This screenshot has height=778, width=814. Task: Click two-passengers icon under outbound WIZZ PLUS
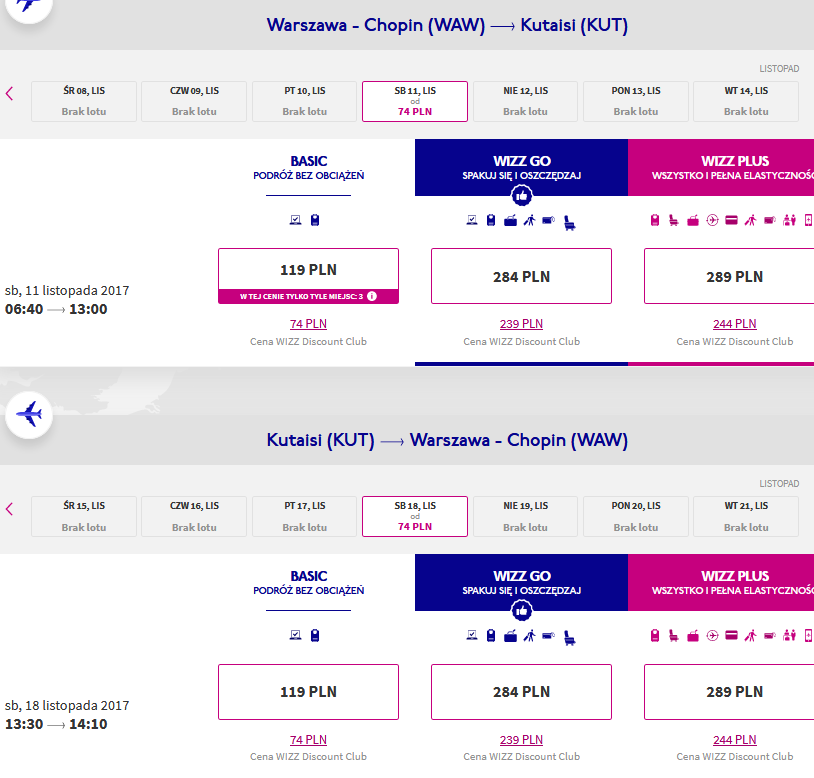790,220
